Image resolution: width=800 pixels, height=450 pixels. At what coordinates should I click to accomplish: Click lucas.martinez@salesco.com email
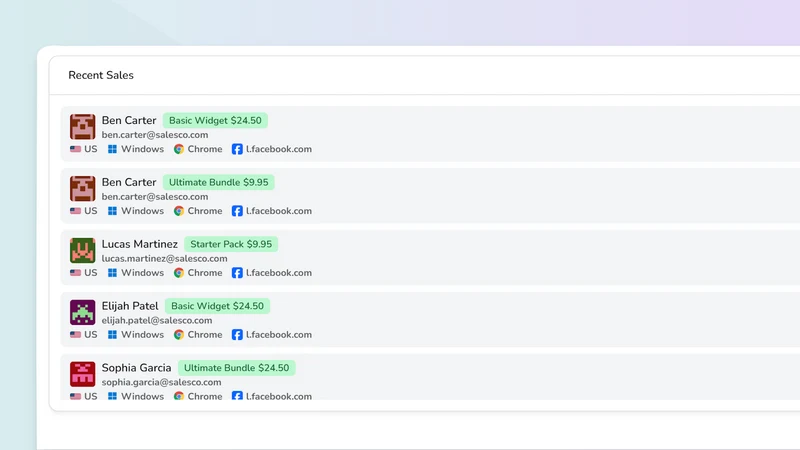click(164, 259)
